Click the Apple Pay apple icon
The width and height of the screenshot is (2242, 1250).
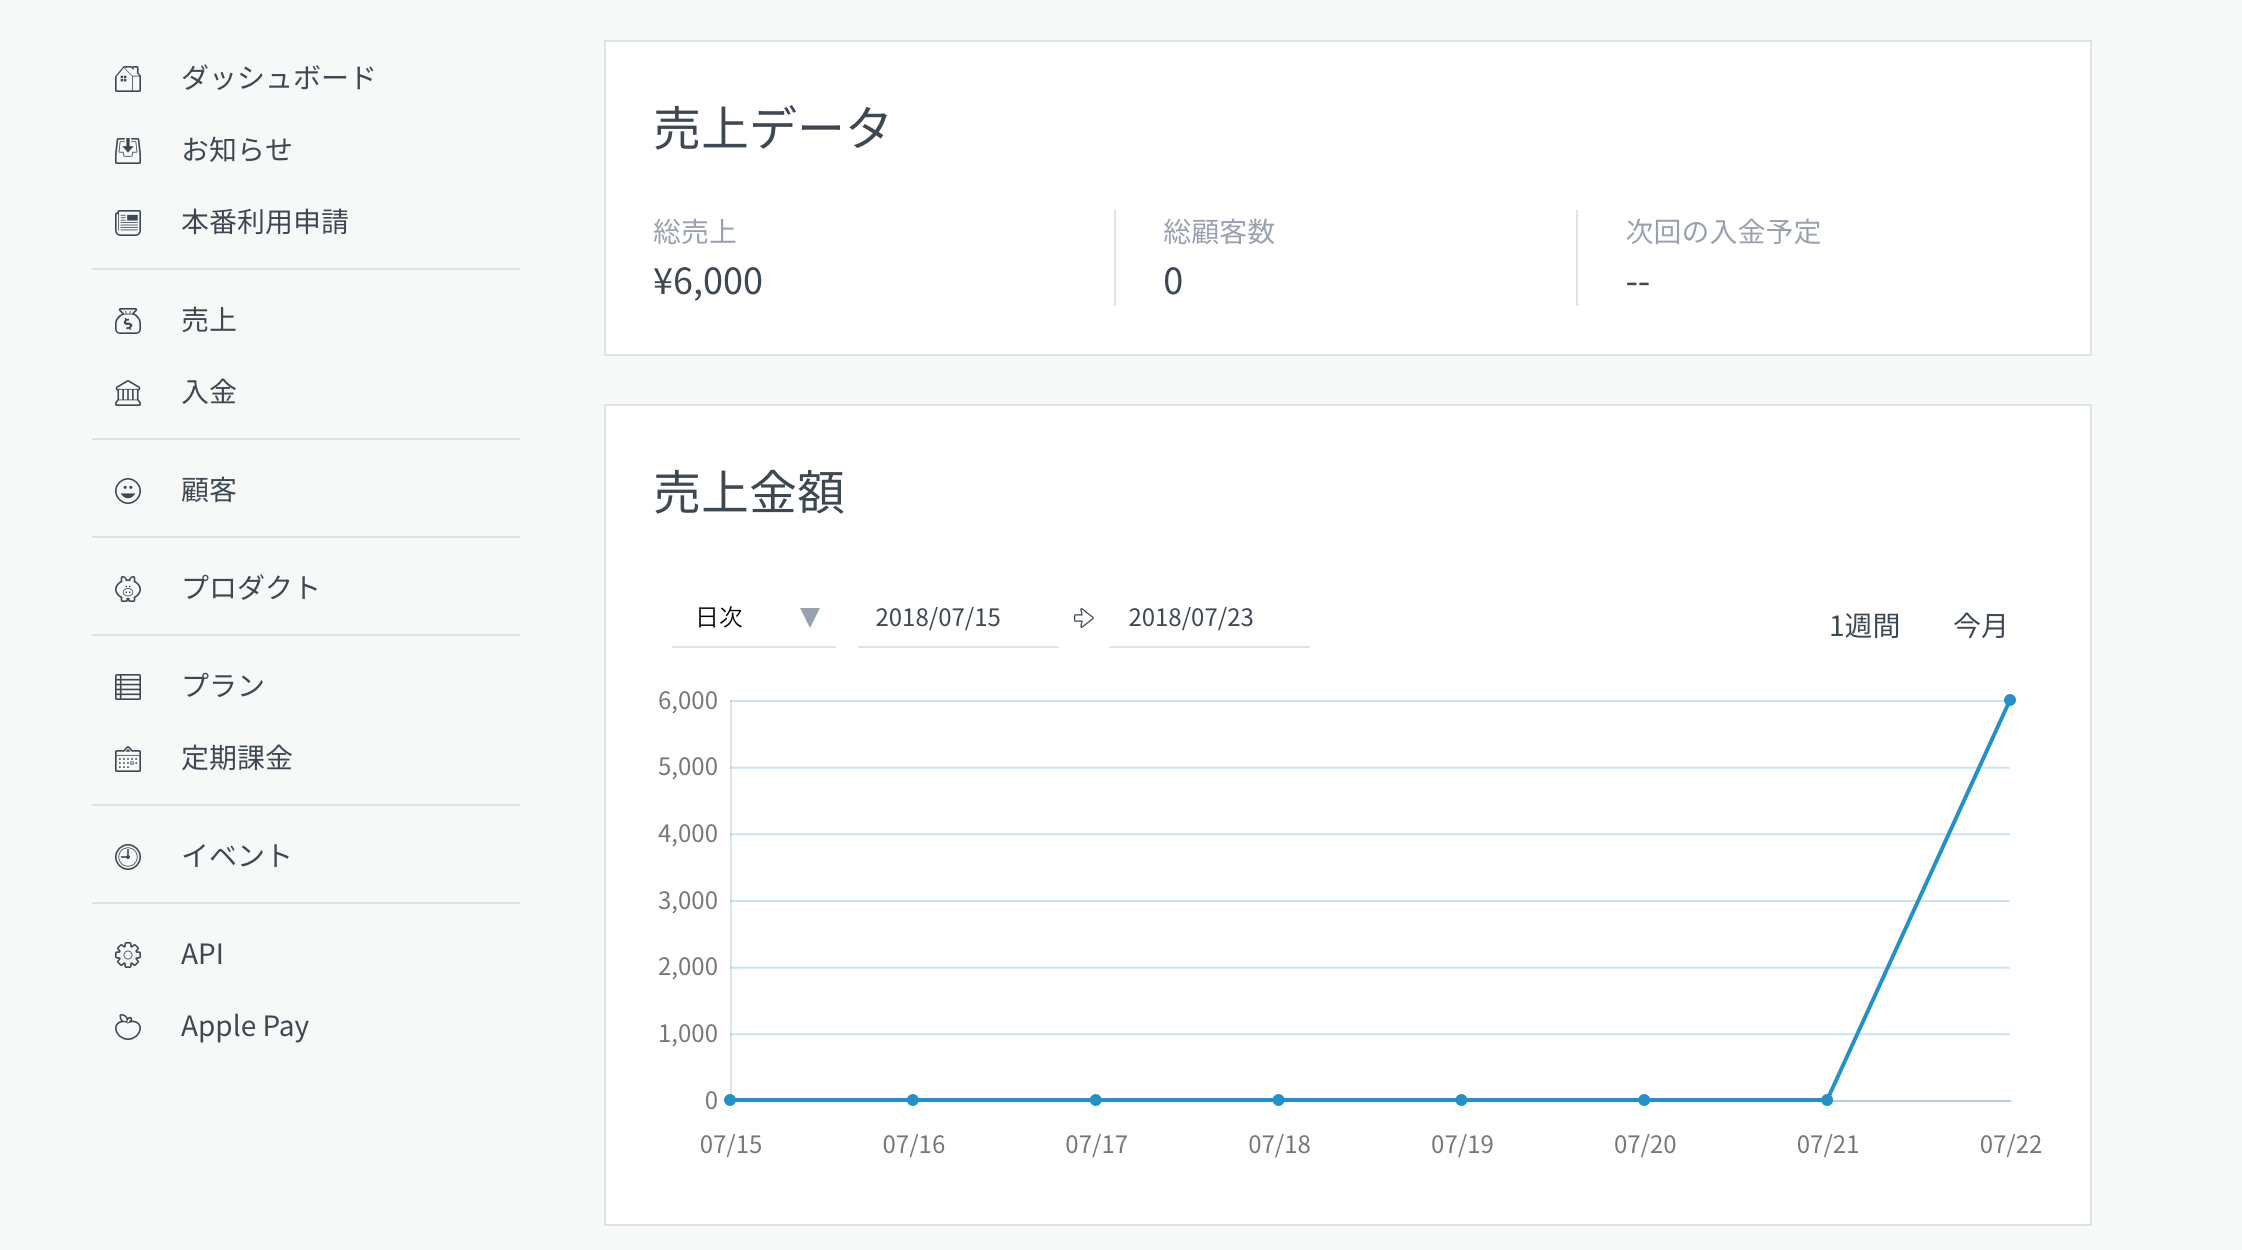[x=128, y=1027]
